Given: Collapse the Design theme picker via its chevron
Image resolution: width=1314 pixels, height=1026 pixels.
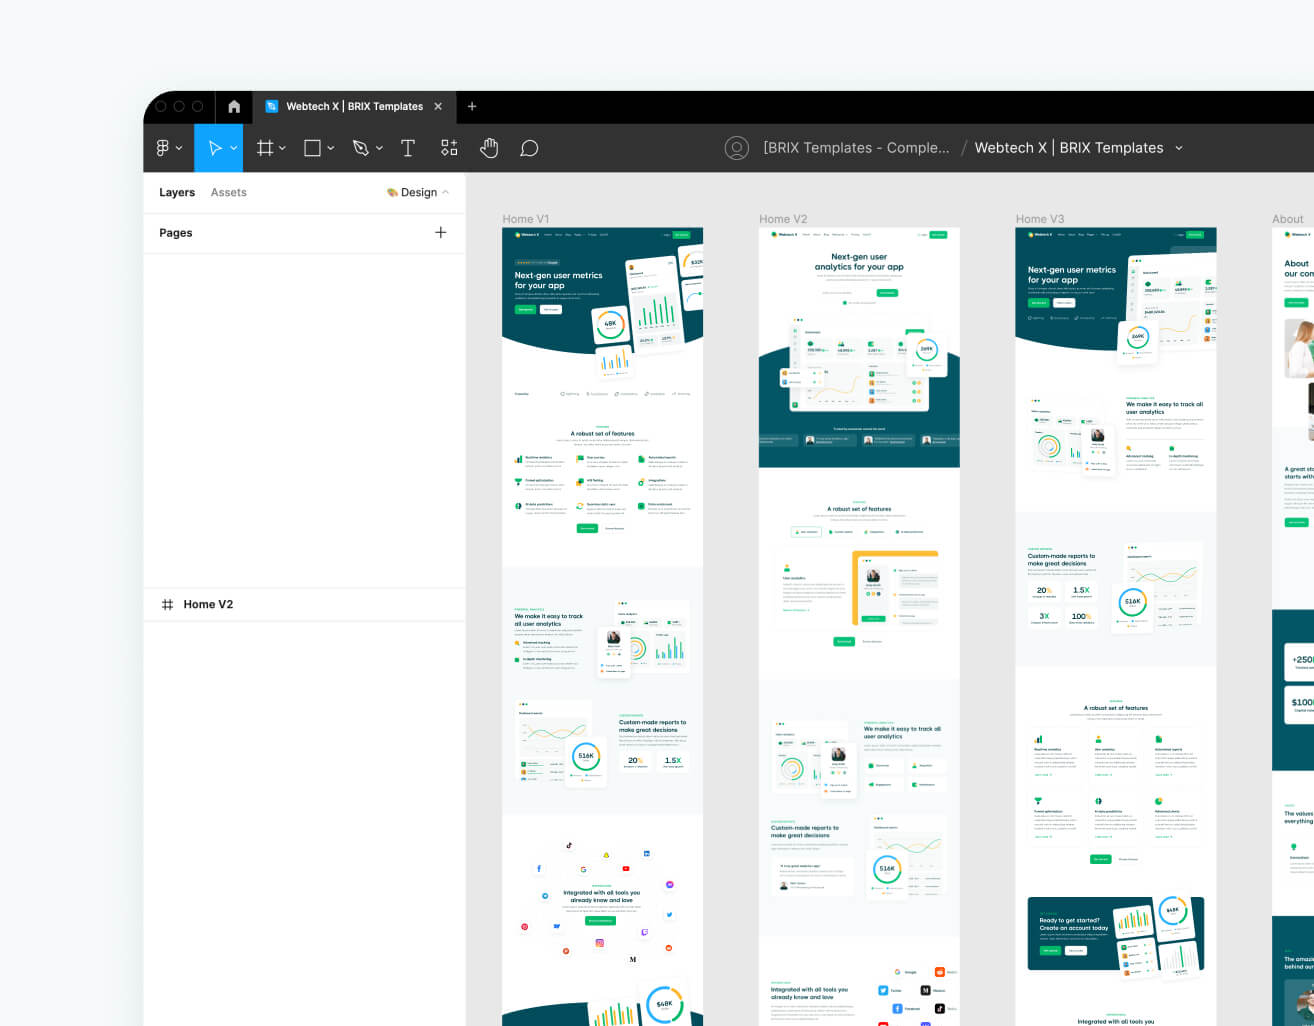Looking at the screenshot, I should pos(447,192).
